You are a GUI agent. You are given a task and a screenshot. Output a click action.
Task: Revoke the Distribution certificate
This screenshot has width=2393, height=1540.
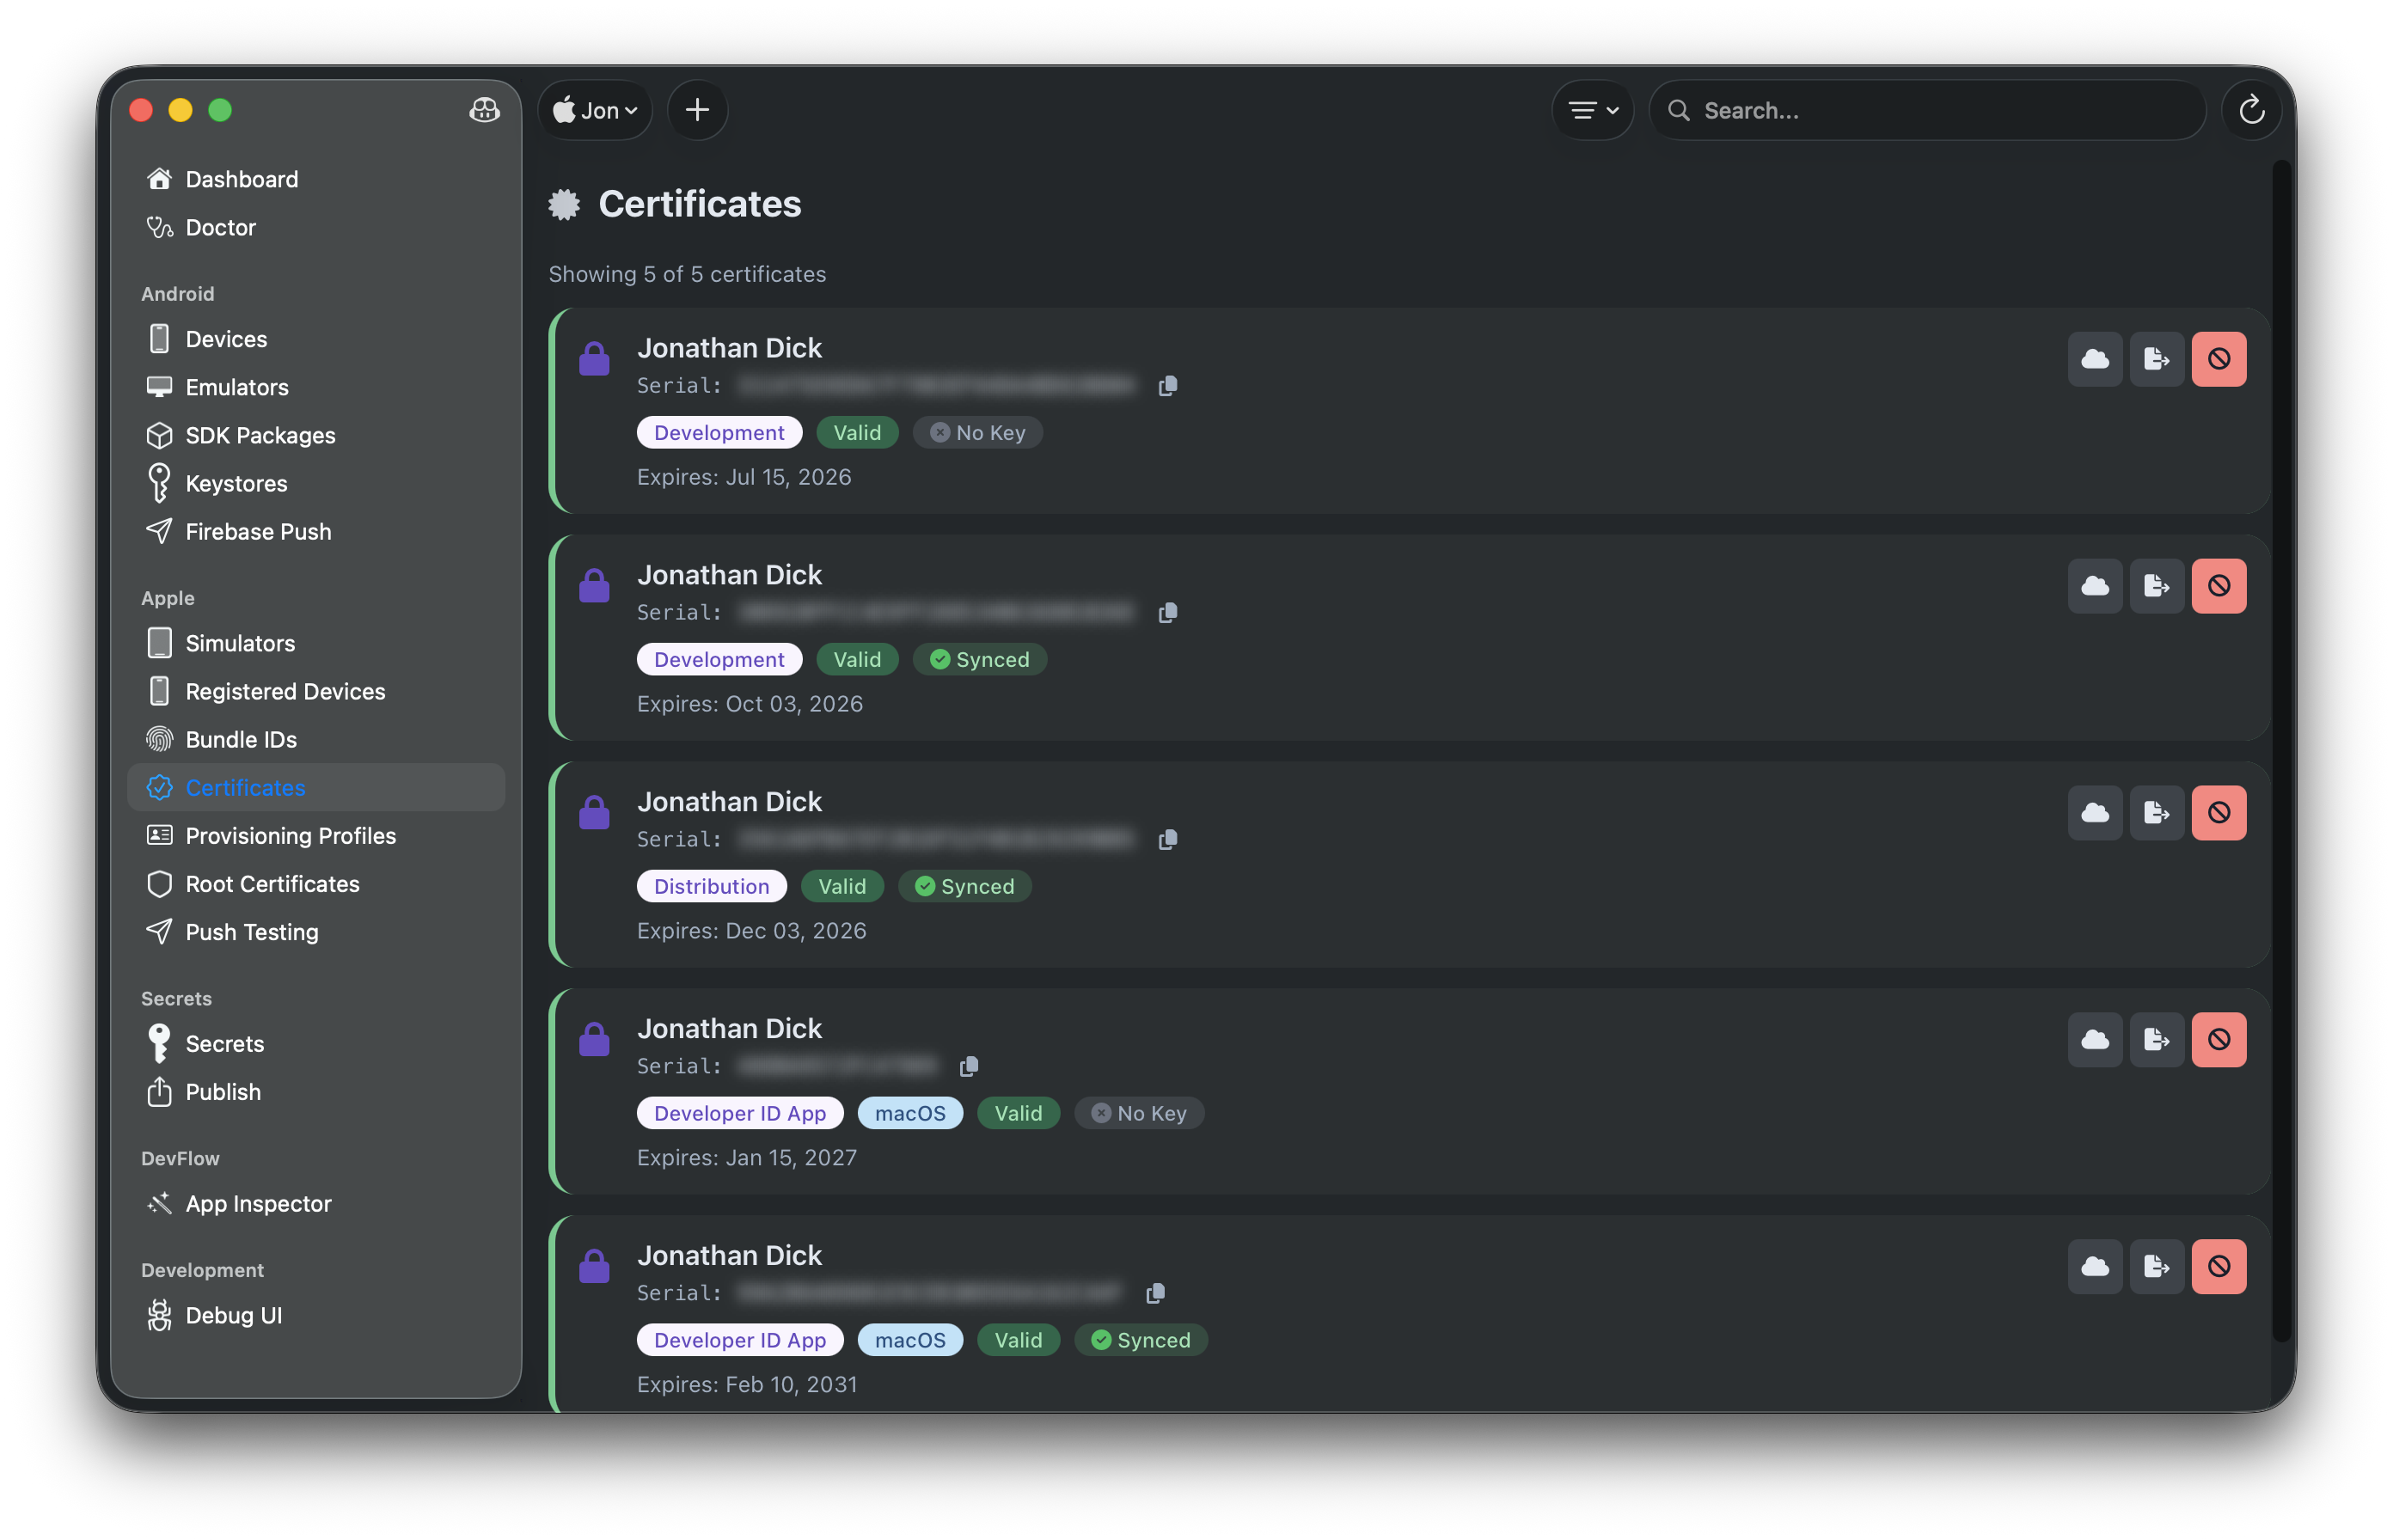point(2218,813)
